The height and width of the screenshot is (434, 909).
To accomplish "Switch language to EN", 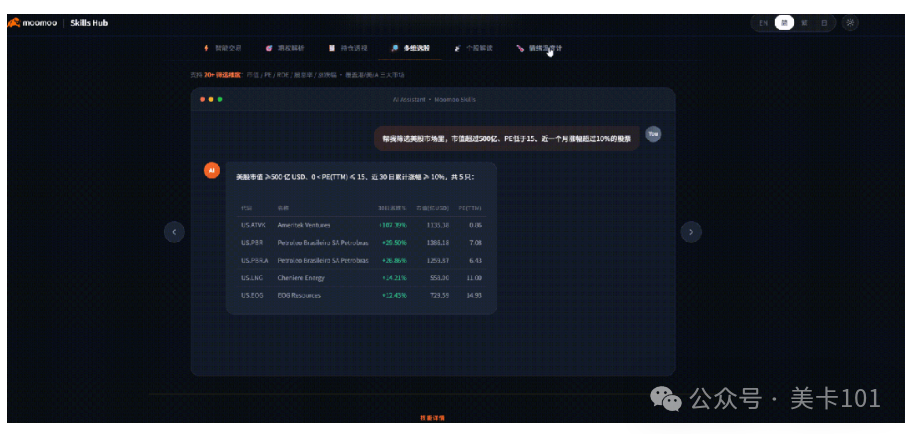I will tap(763, 23).
